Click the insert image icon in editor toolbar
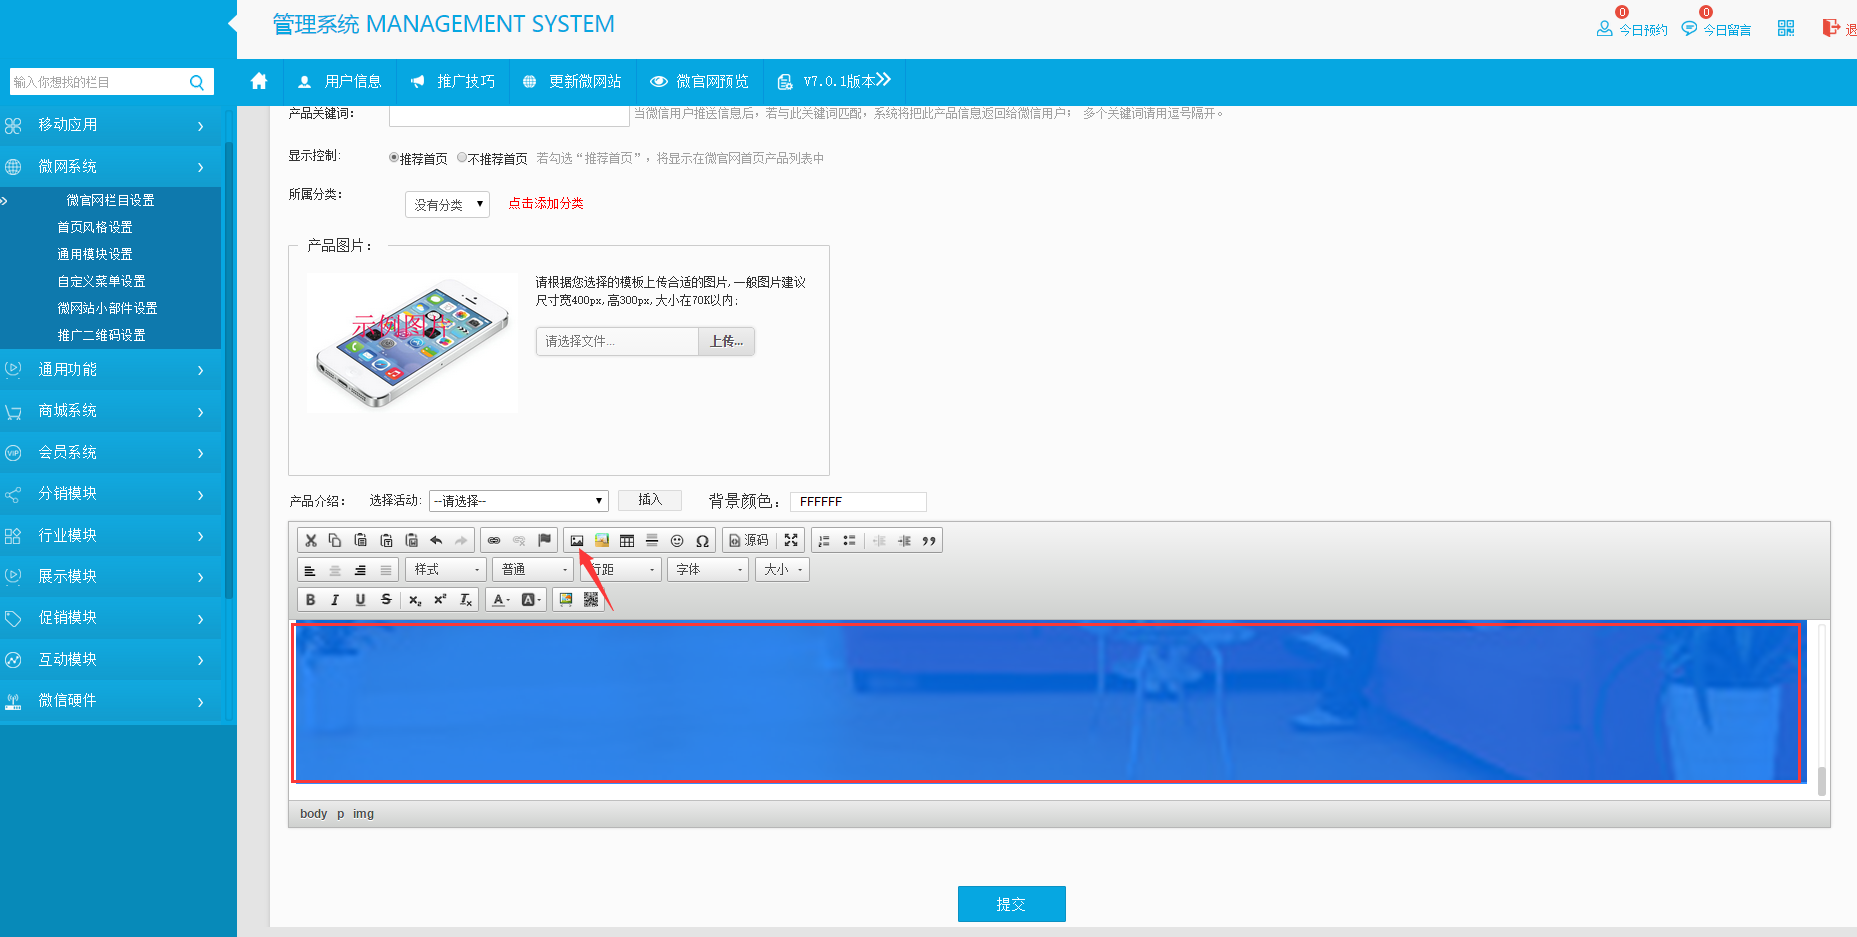The width and height of the screenshot is (1857, 937). pos(577,541)
